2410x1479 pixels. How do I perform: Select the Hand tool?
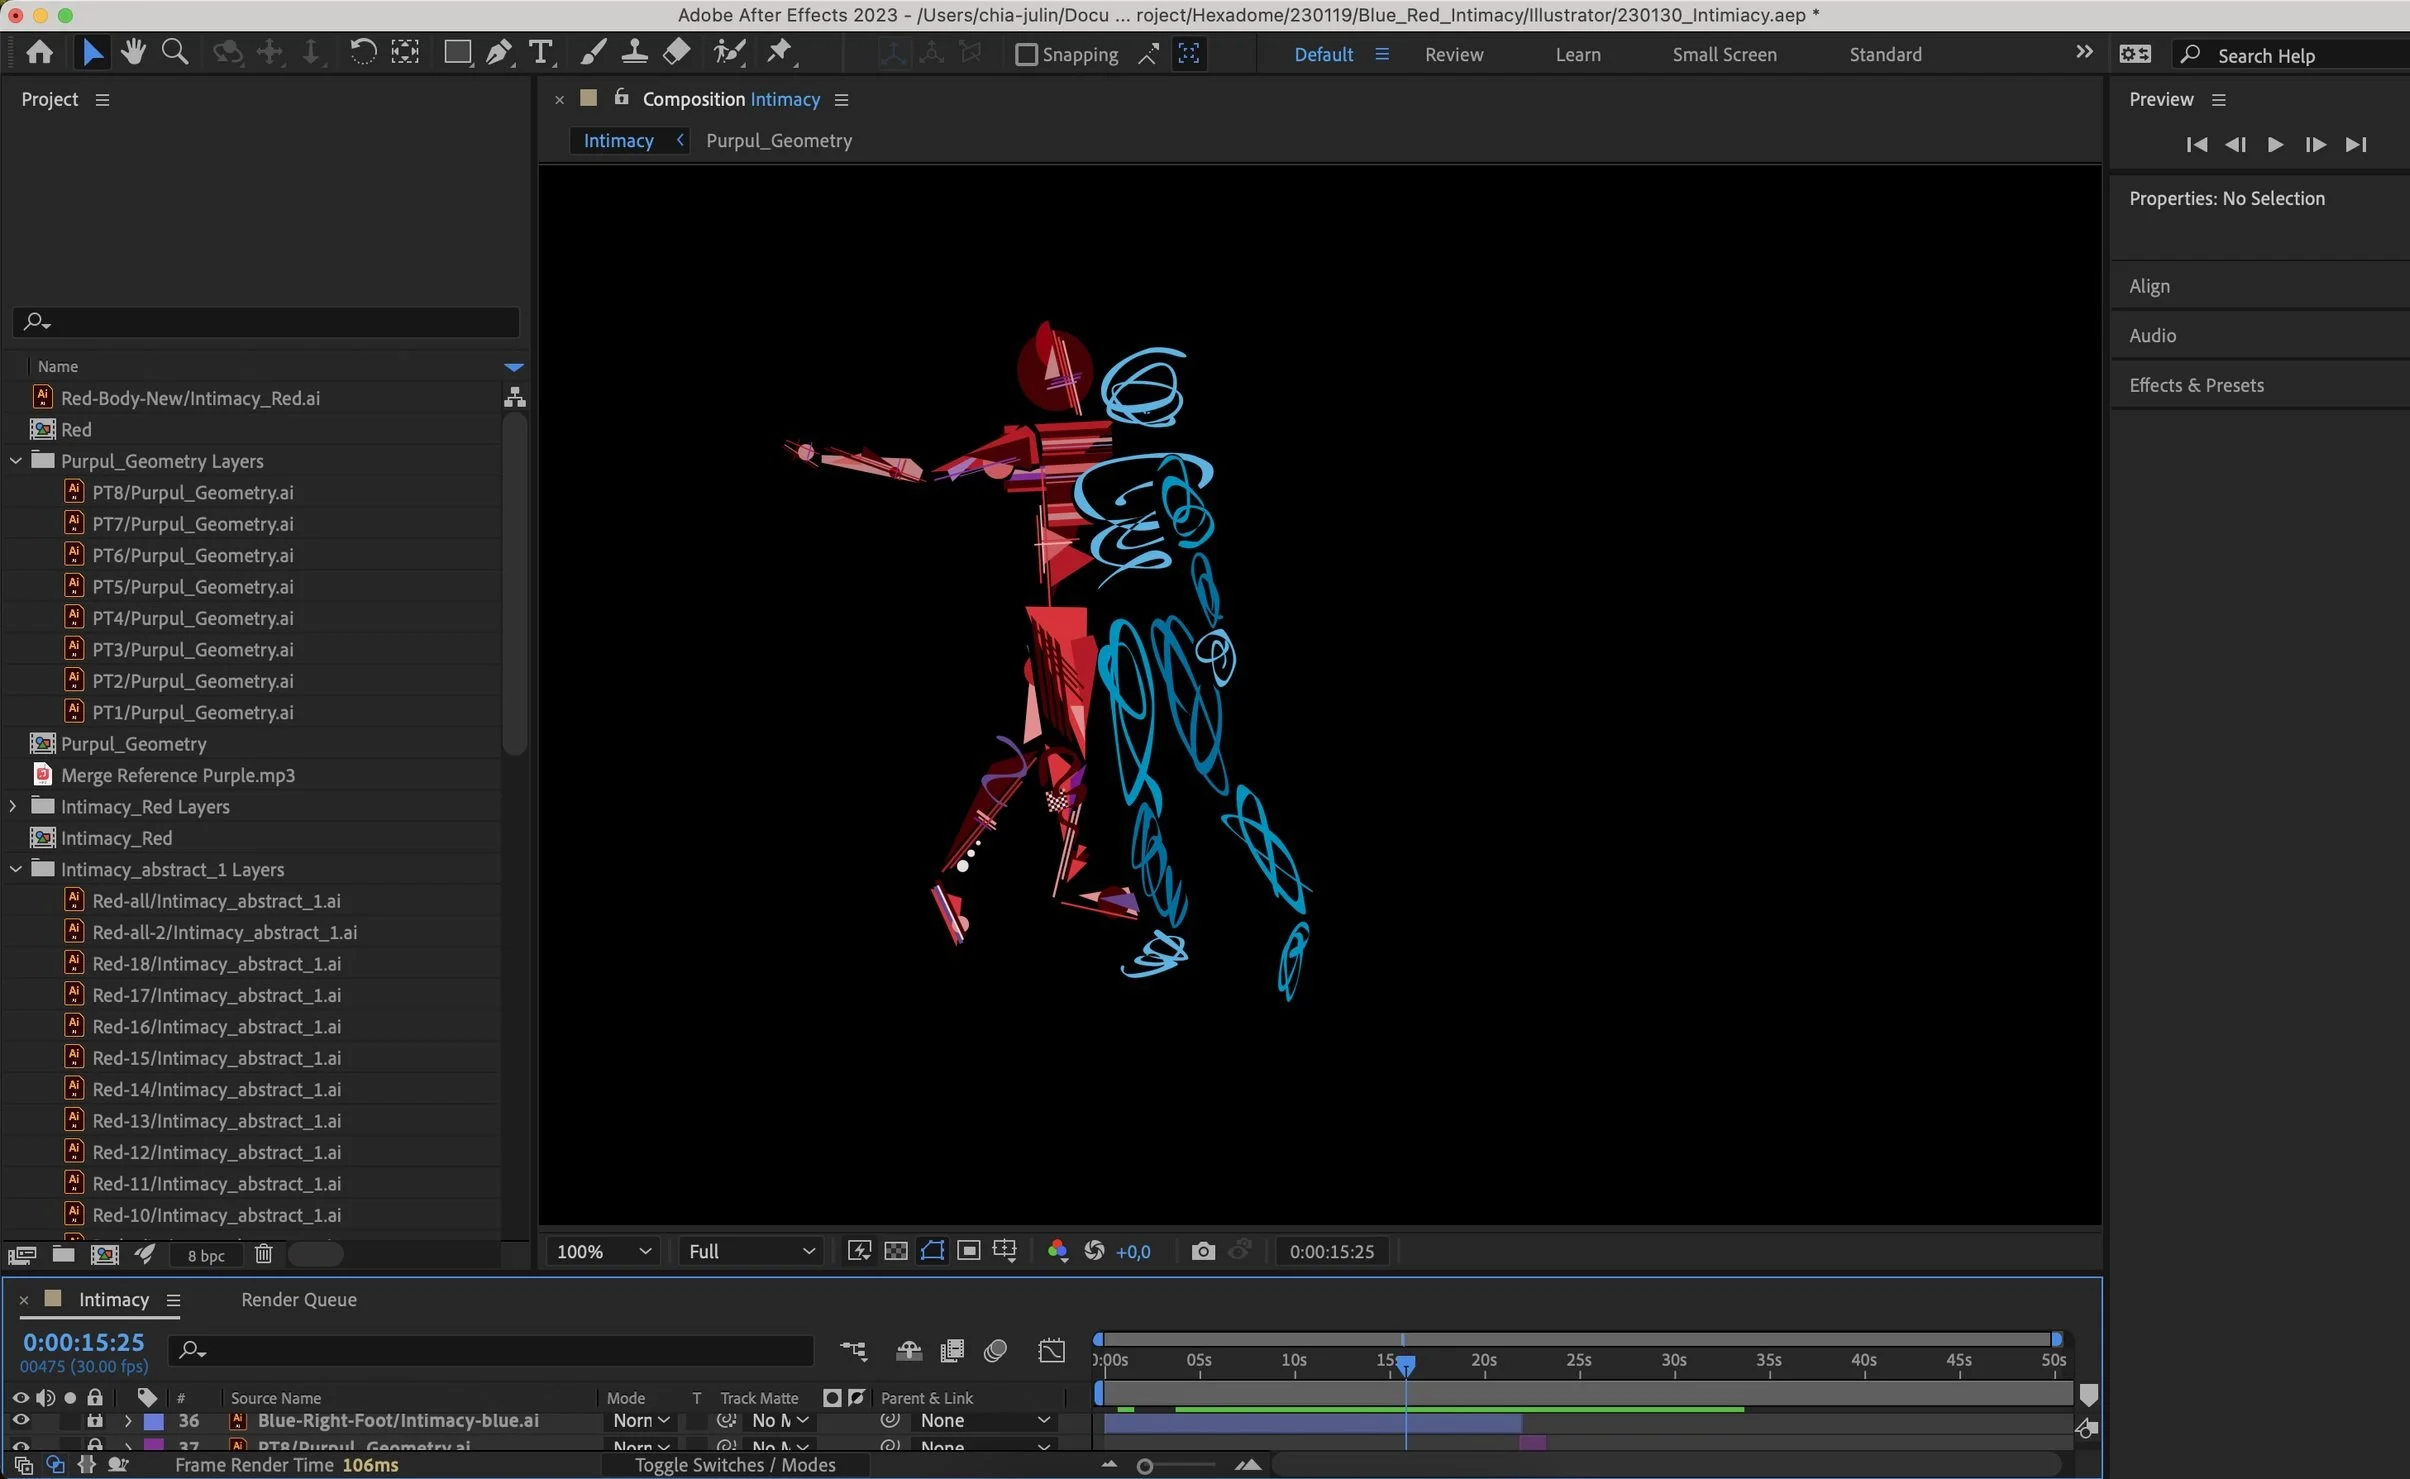tap(133, 52)
